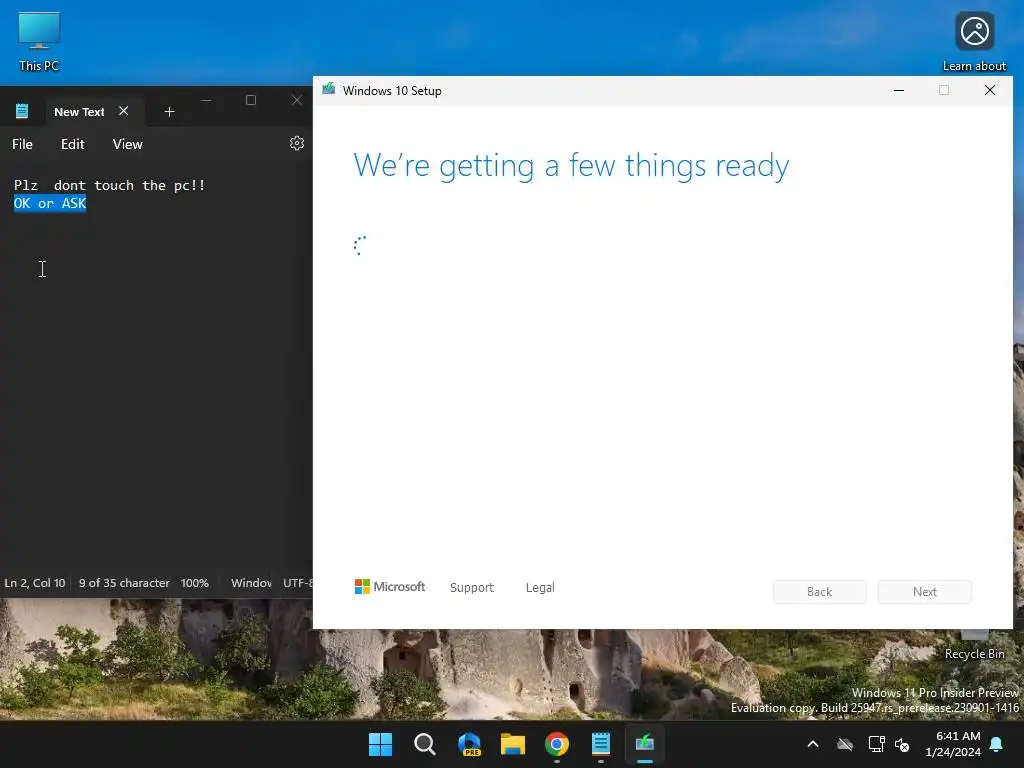Image resolution: width=1024 pixels, height=768 pixels.
Task: Open the Edit menu in Notepad
Action: [x=72, y=144]
